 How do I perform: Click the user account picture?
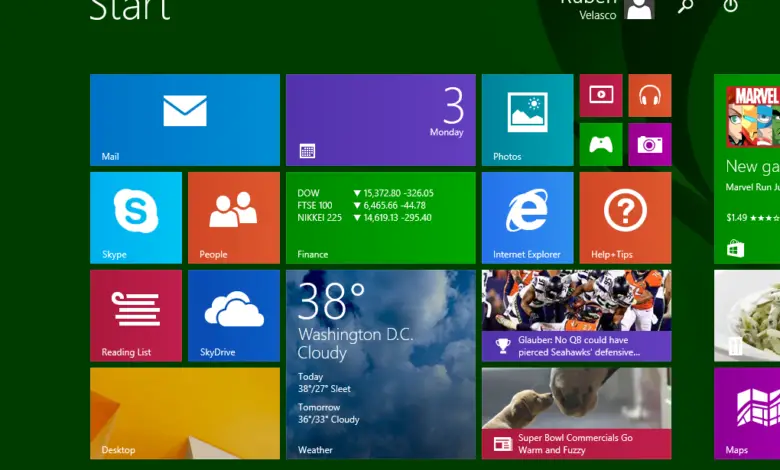[x=639, y=9]
